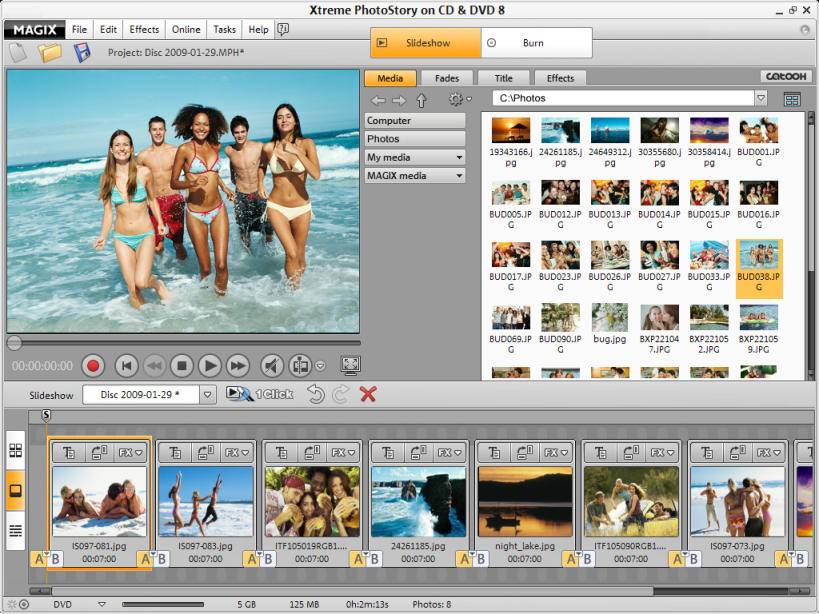Open FX menu for IS097-083.jpg

pyautogui.click(x=237, y=453)
